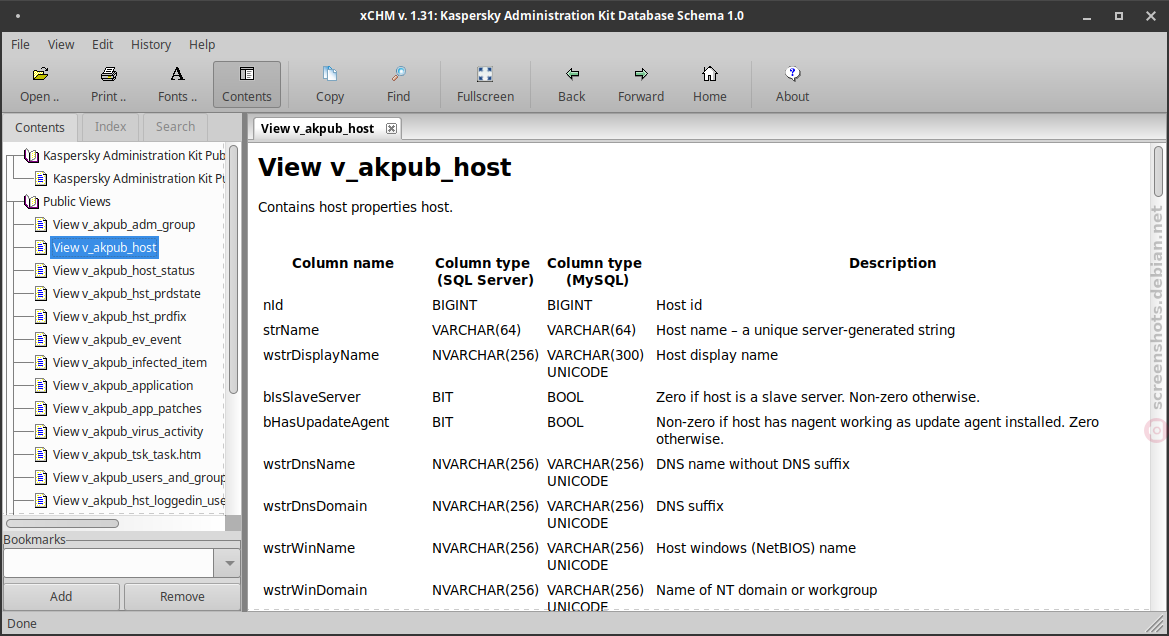Open View v_akpub_infected_item tree item
Viewport: 1169px width, 636px height.
(x=130, y=363)
